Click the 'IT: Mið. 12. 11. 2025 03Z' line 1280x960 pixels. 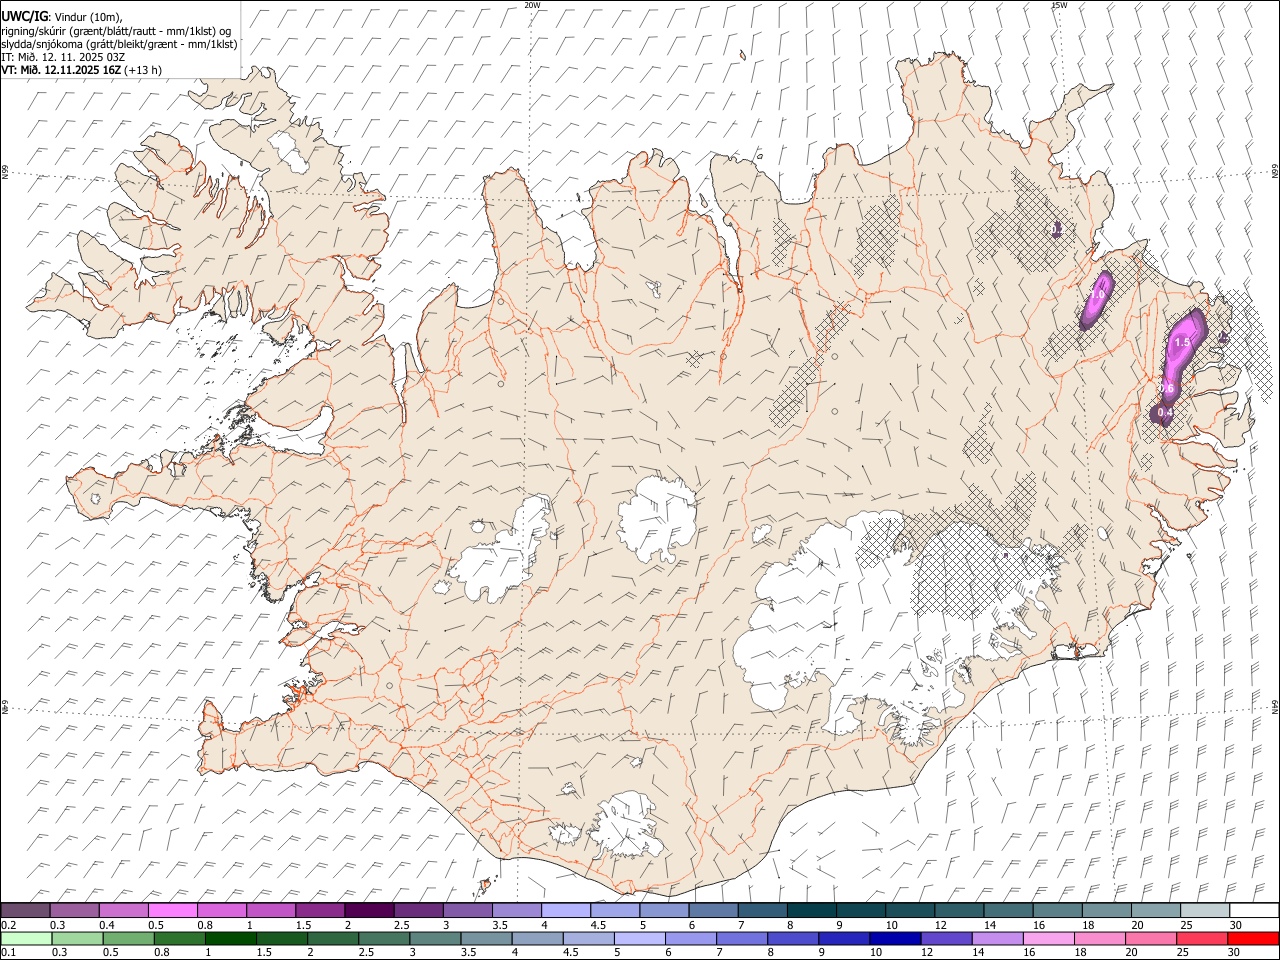coord(61,57)
